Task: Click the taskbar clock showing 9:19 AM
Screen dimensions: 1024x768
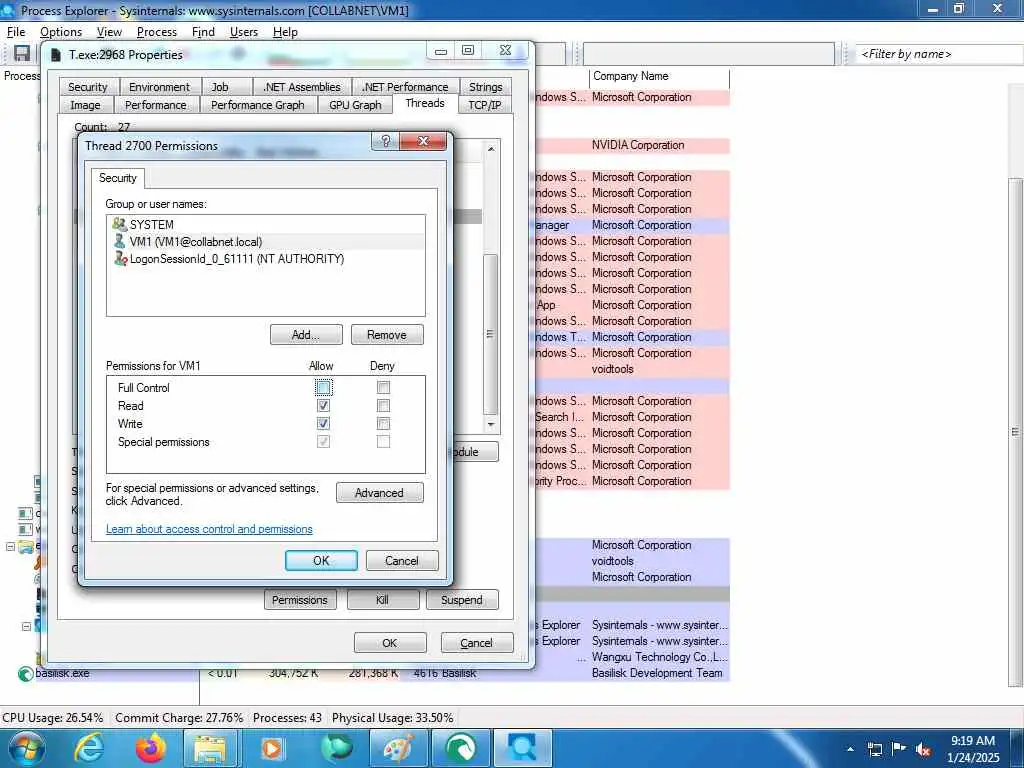Action: 973,748
